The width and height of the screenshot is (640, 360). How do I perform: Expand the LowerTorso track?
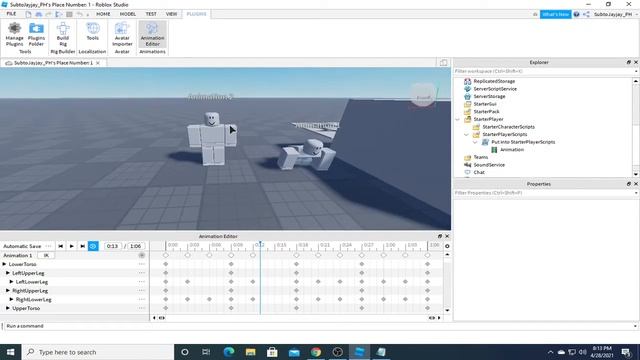click(x=4, y=264)
